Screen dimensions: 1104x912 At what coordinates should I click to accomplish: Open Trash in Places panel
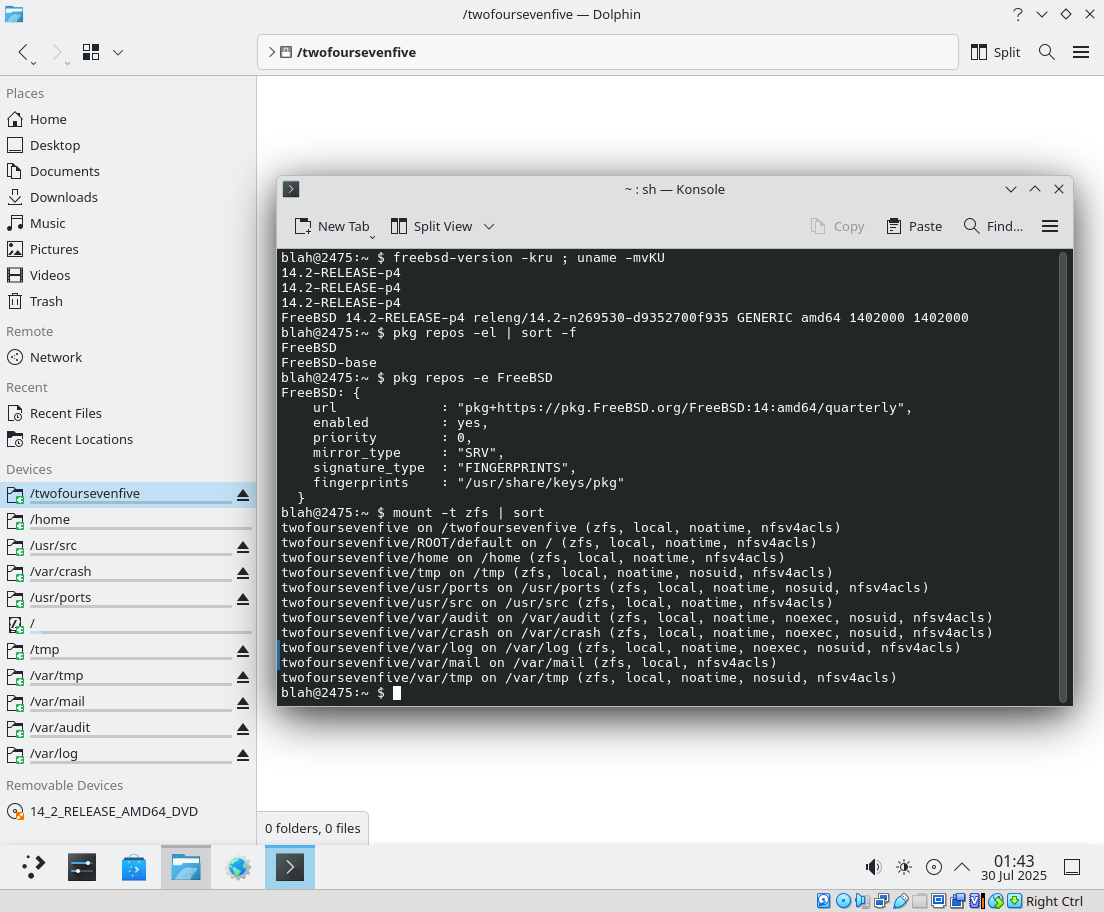pyautogui.click(x=127, y=301)
